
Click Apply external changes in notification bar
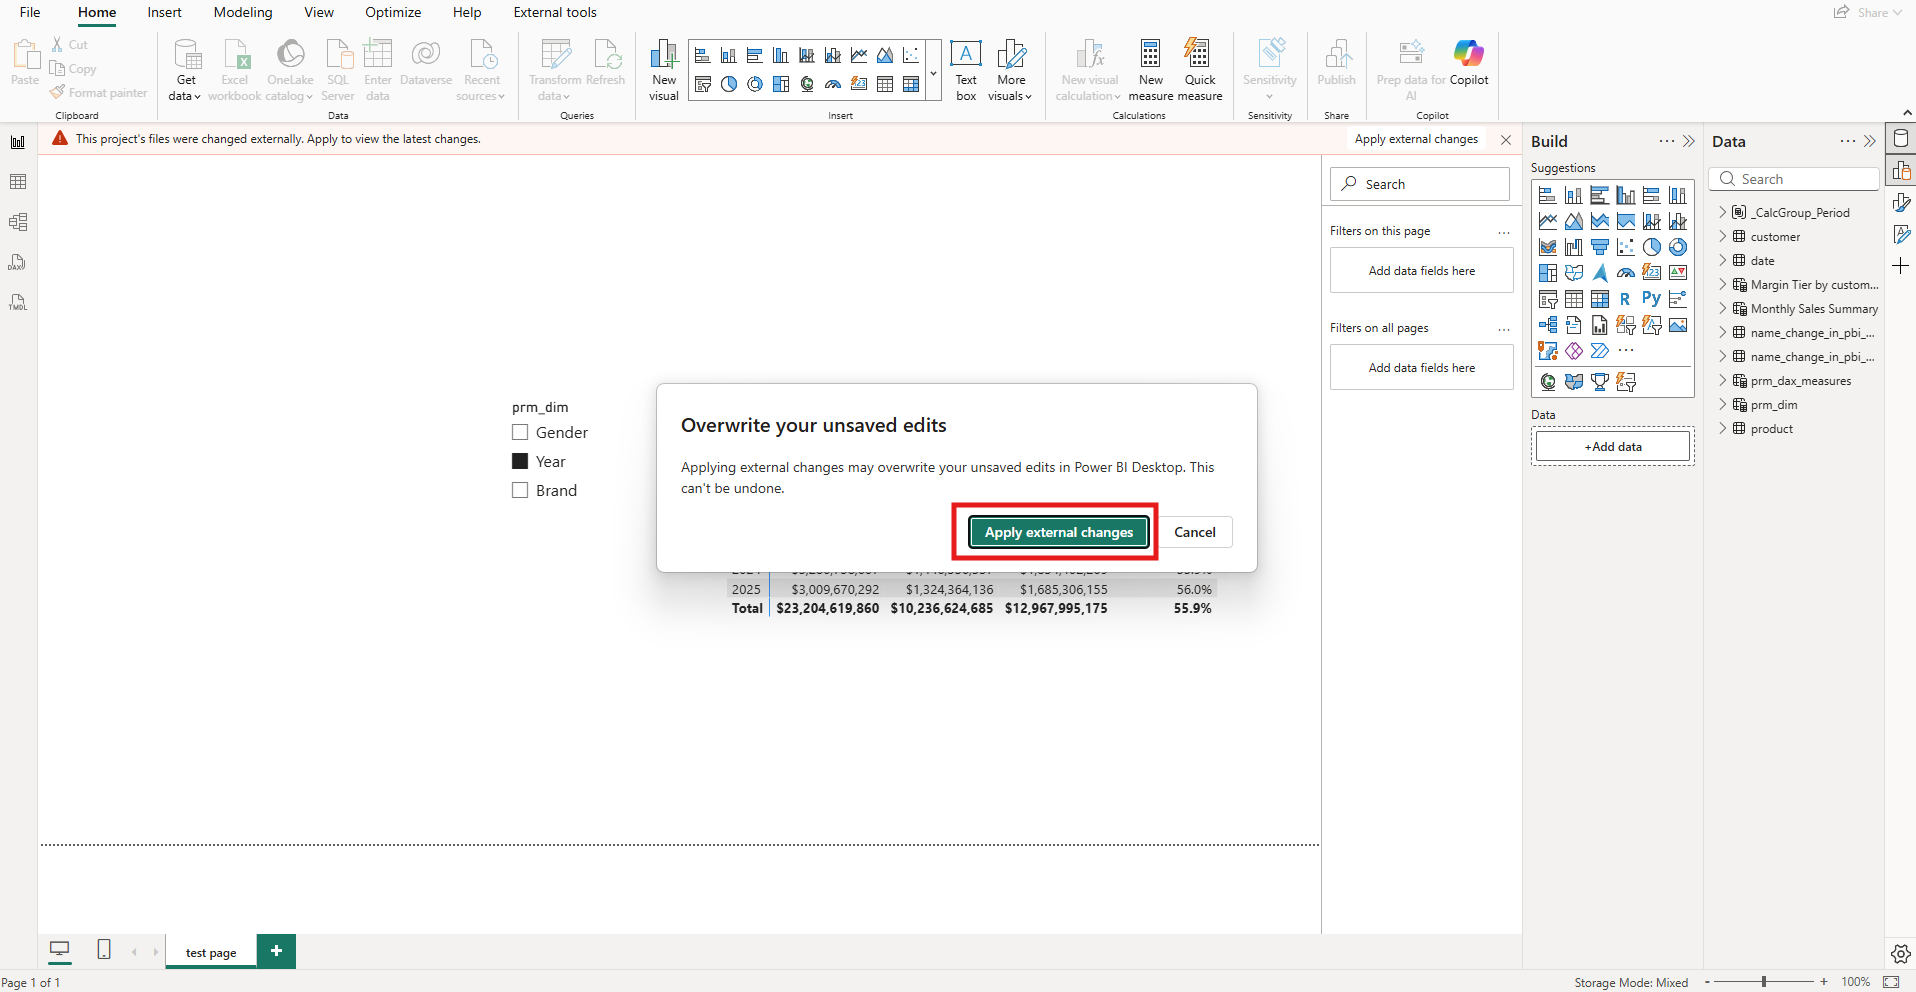(1416, 139)
